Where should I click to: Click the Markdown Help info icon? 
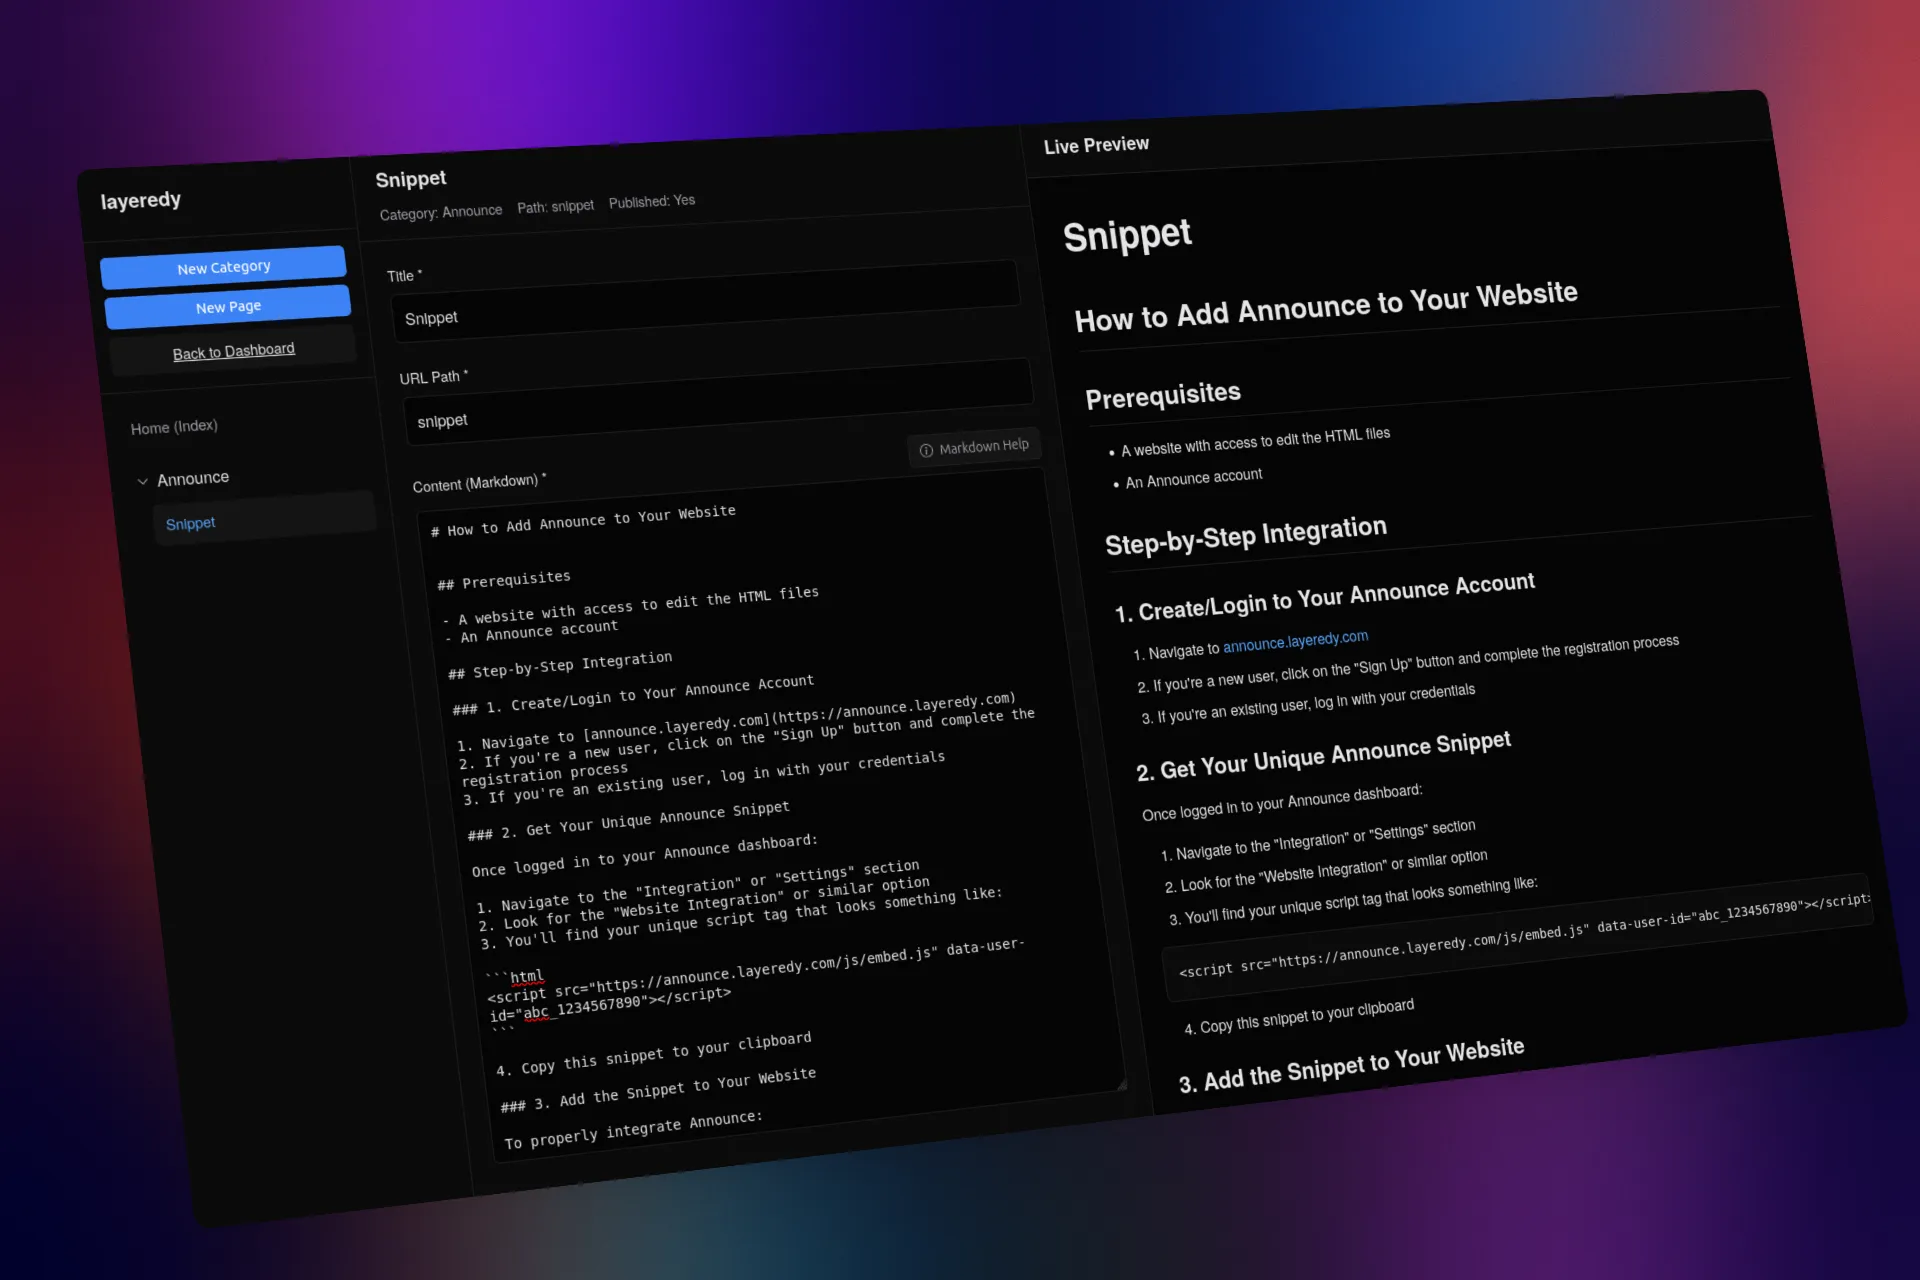[x=925, y=451]
